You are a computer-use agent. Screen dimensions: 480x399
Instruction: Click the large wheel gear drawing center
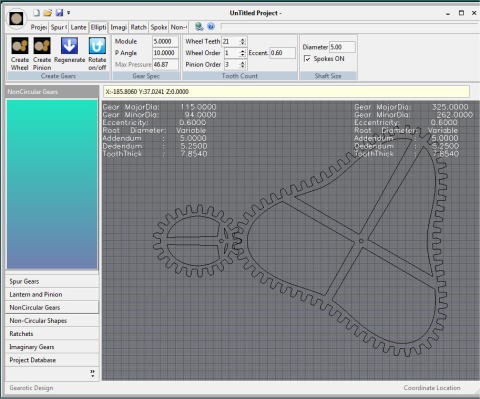tap(361, 241)
